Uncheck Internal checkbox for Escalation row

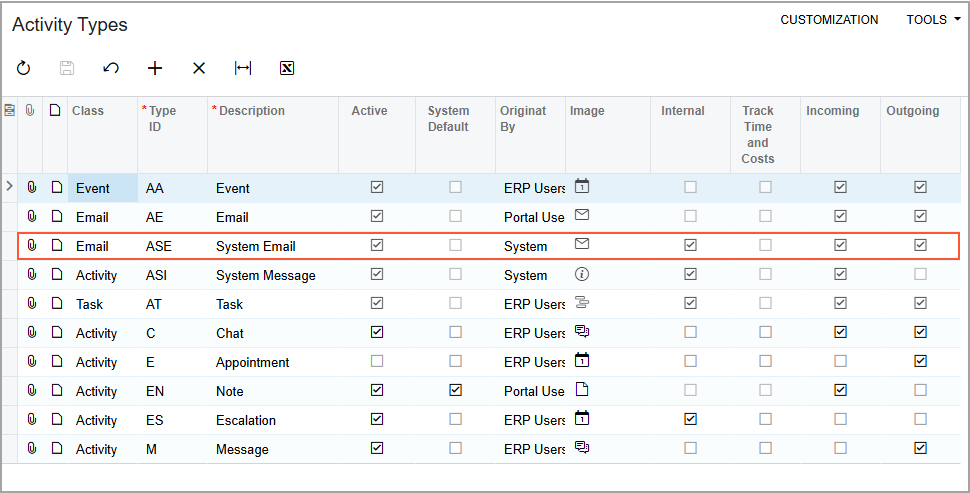coord(690,419)
